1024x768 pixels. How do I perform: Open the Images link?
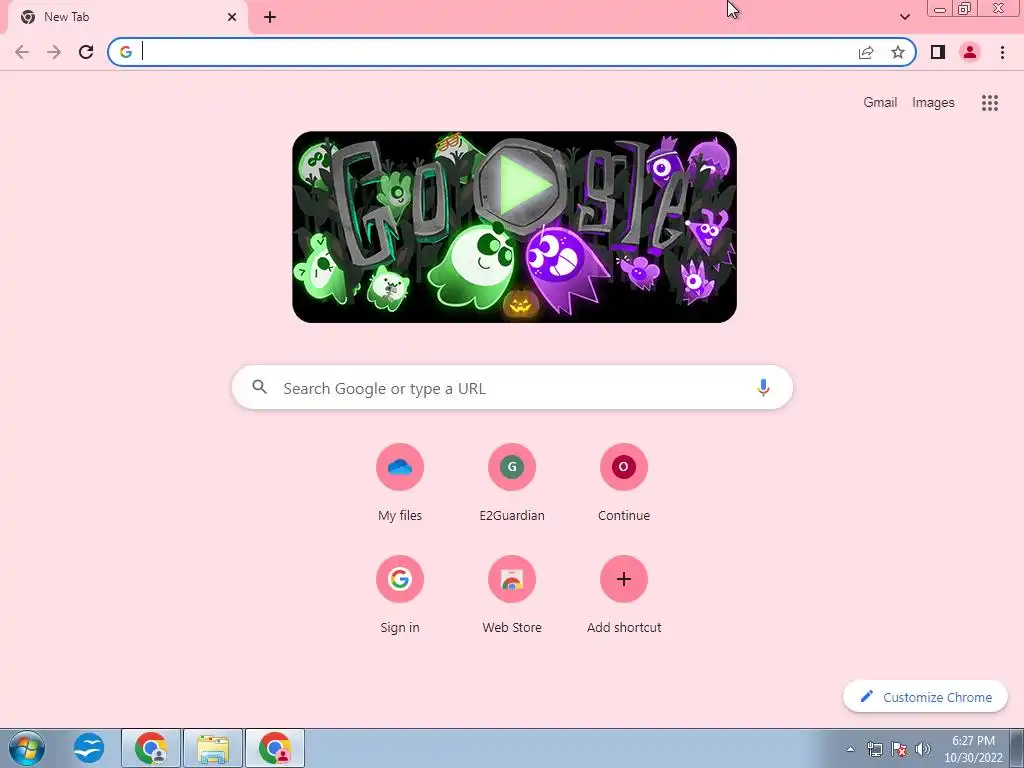tap(933, 103)
